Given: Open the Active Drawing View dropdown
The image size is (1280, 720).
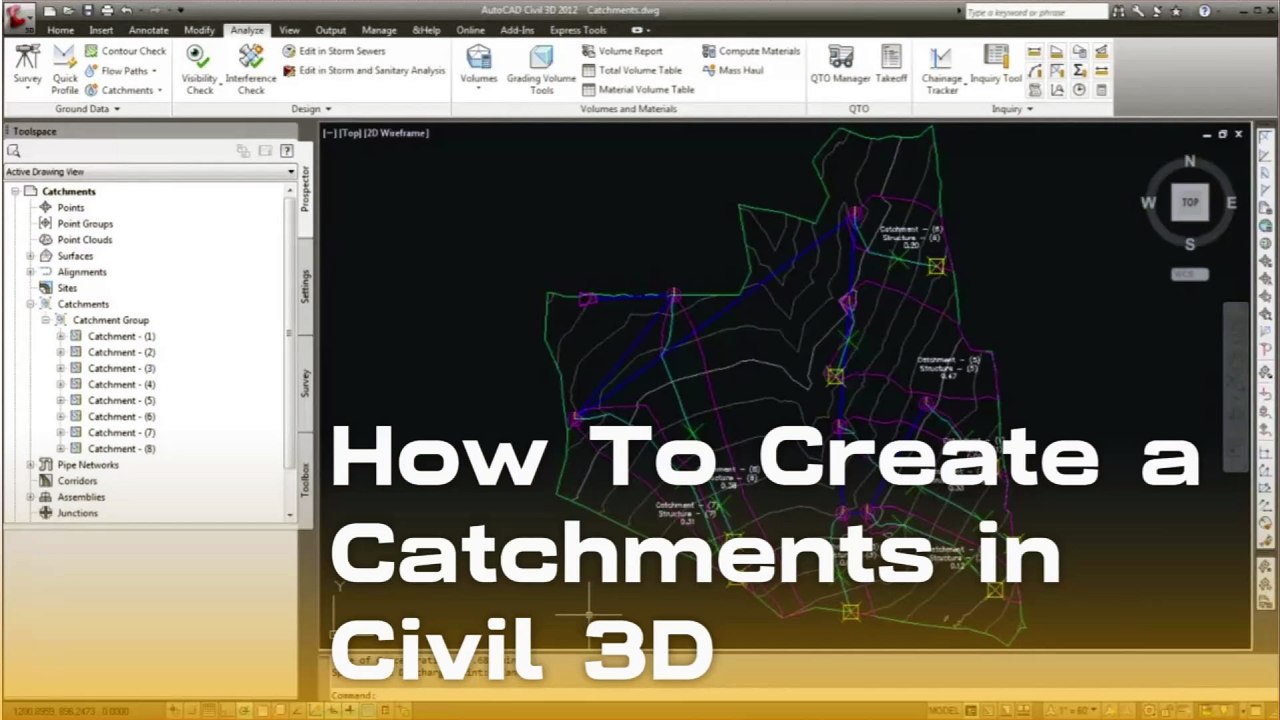Looking at the screenshot, I should coord(150,172).
